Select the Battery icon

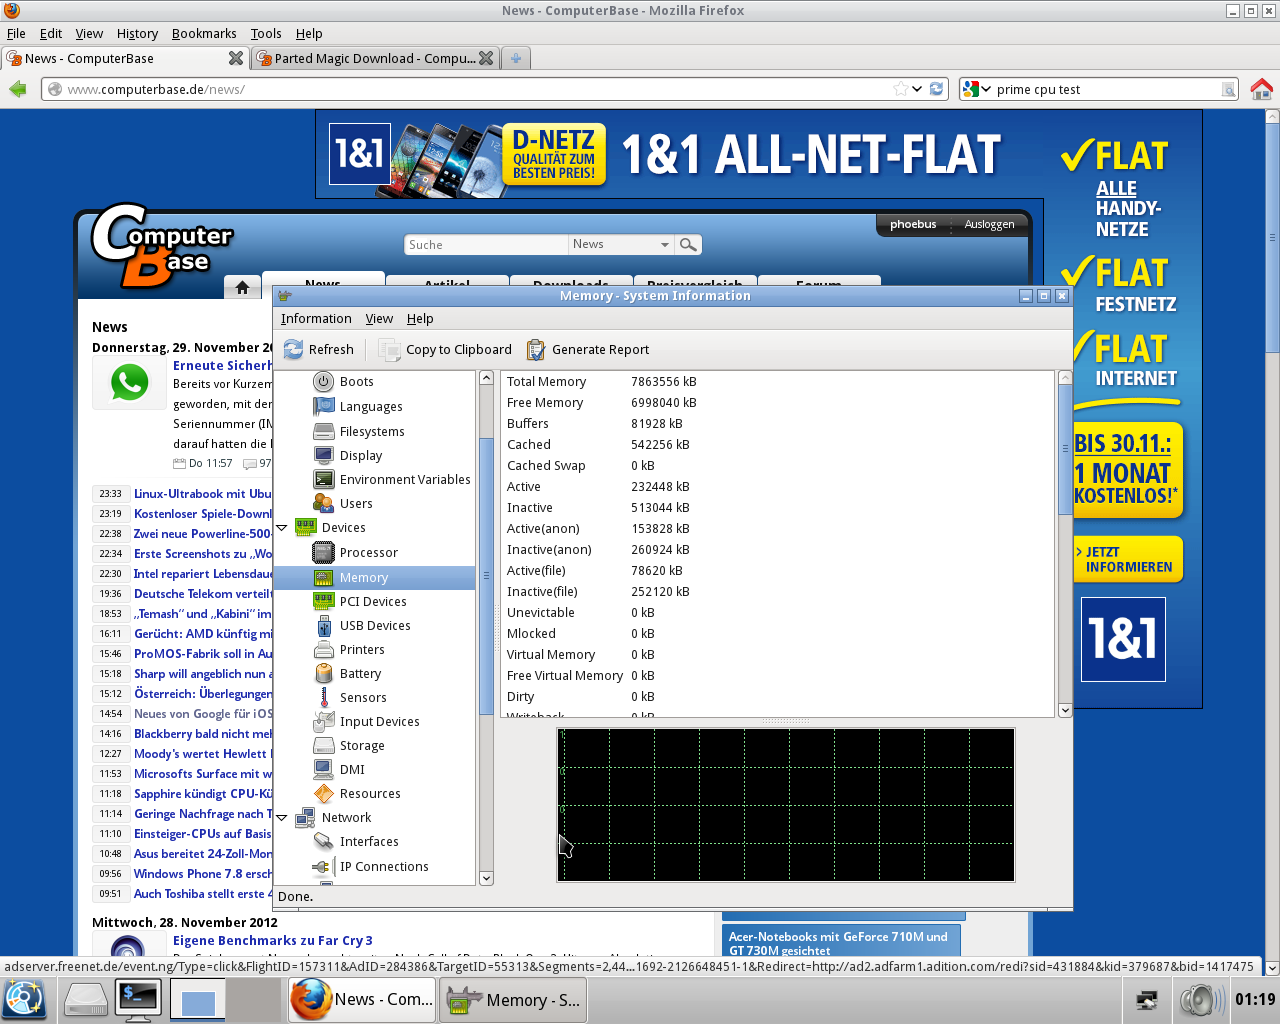click(x=323, y=673)
